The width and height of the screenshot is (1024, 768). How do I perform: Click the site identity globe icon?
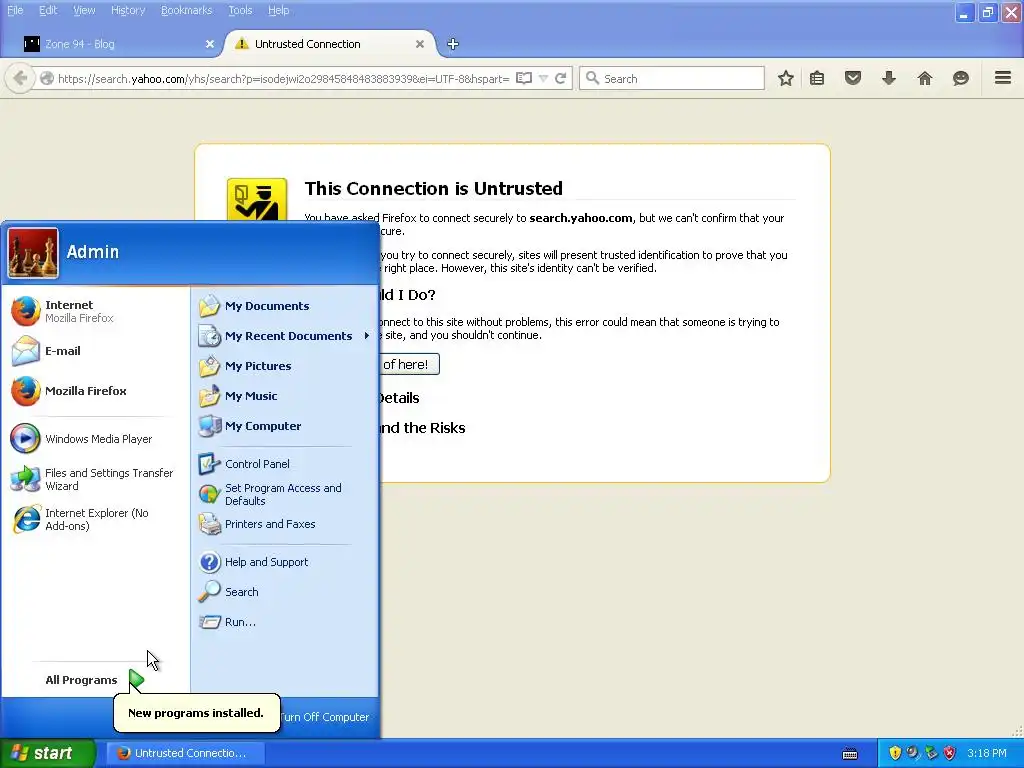click(x=46, y=78)
